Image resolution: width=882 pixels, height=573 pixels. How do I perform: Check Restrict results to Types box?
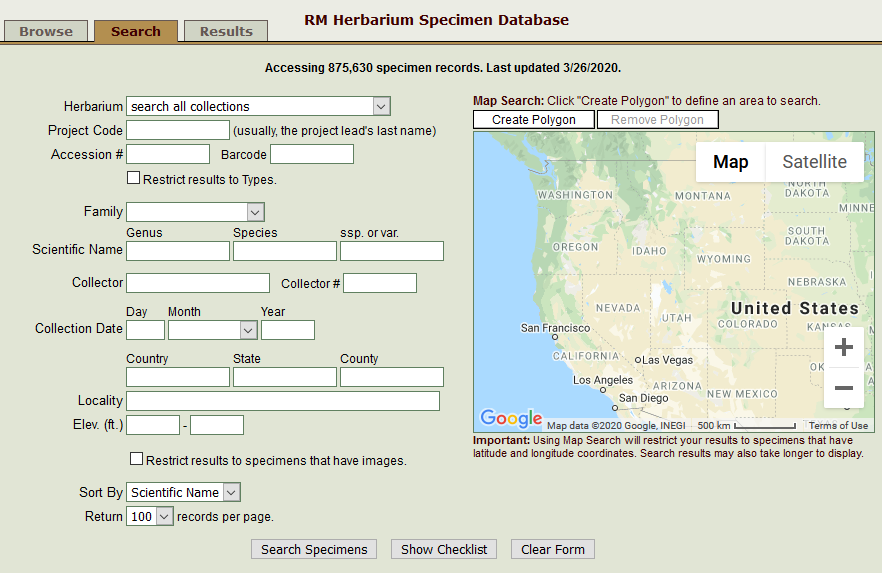point(134,179)
